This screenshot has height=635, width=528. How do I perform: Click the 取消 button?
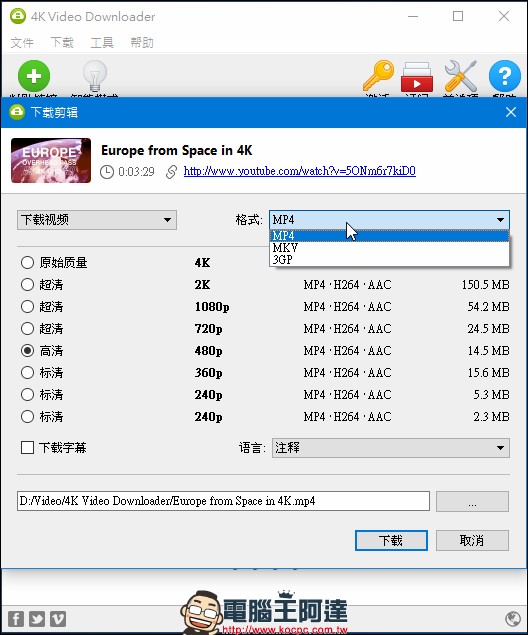[472, 541]
